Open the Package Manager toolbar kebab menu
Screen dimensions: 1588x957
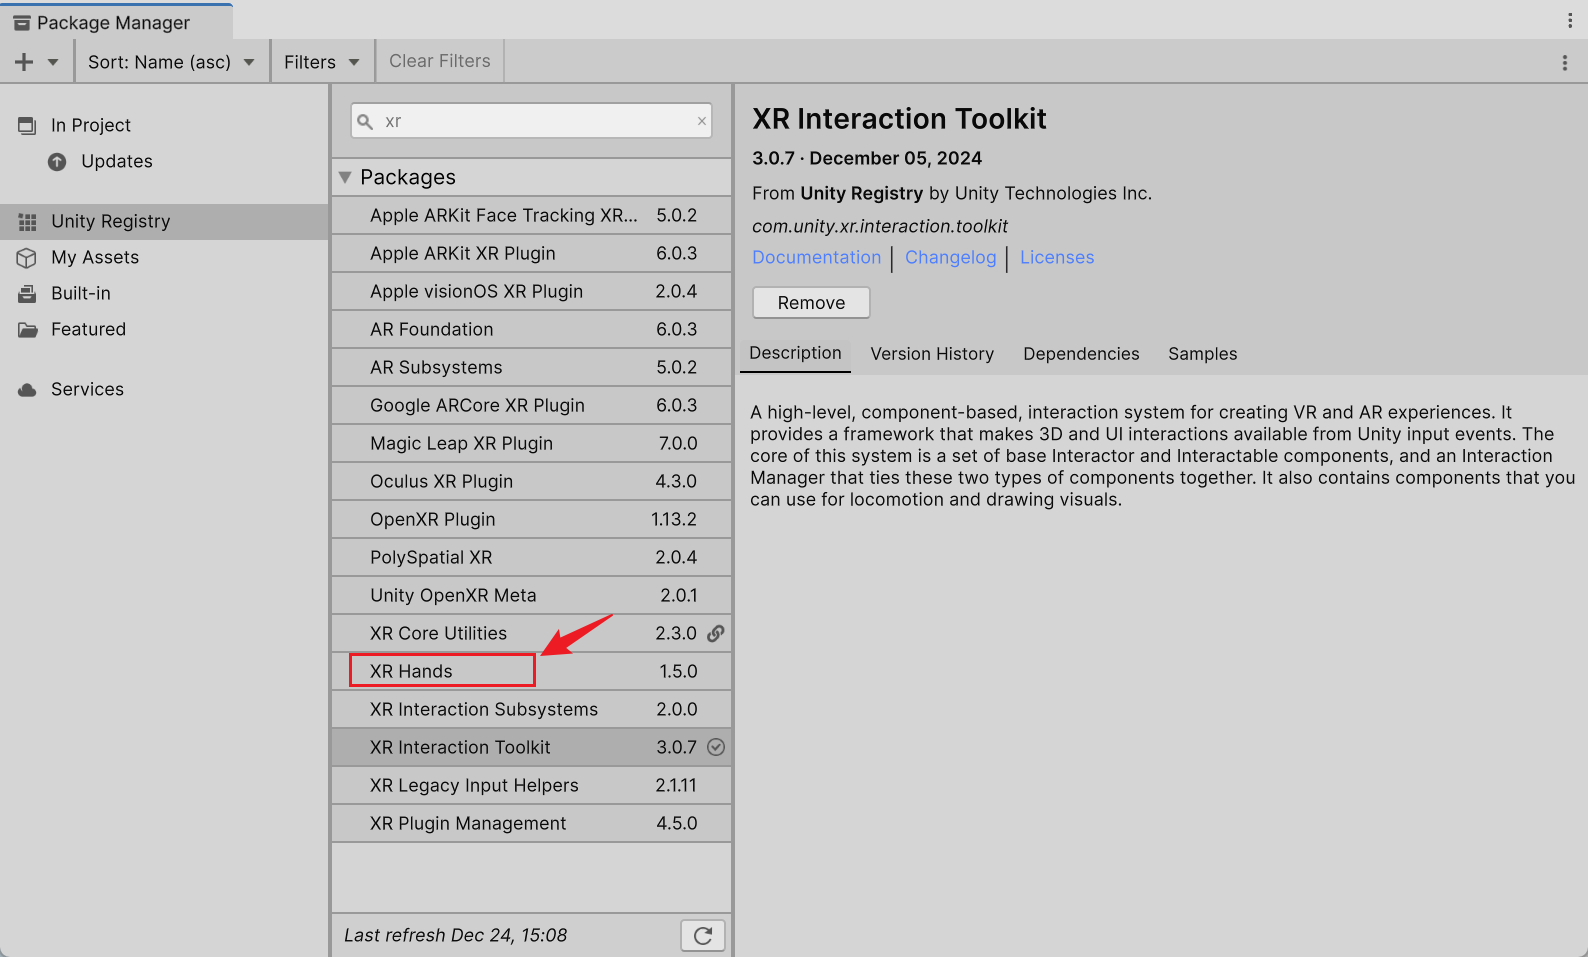(x=1564, y=63)
